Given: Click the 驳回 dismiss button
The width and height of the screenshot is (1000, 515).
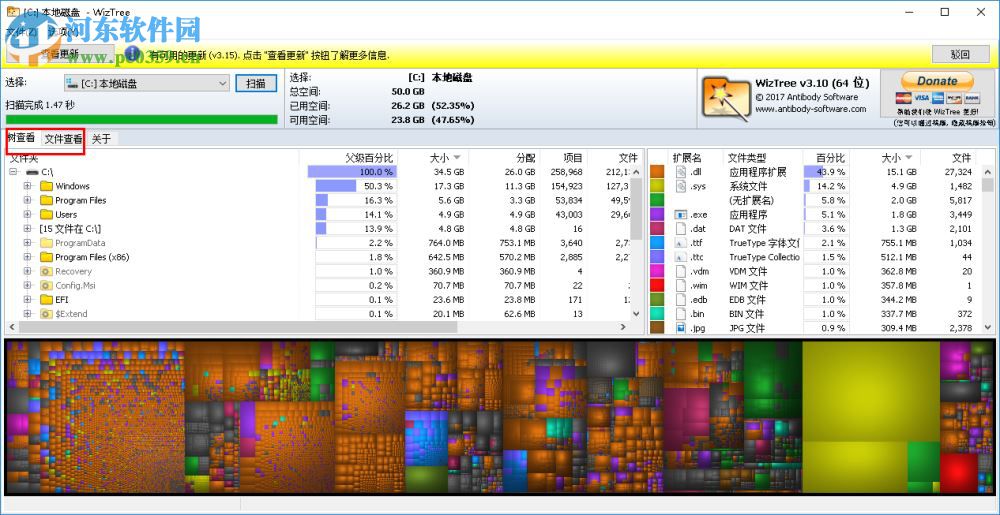Looking at the screenshot, I should tap(960, 54).
